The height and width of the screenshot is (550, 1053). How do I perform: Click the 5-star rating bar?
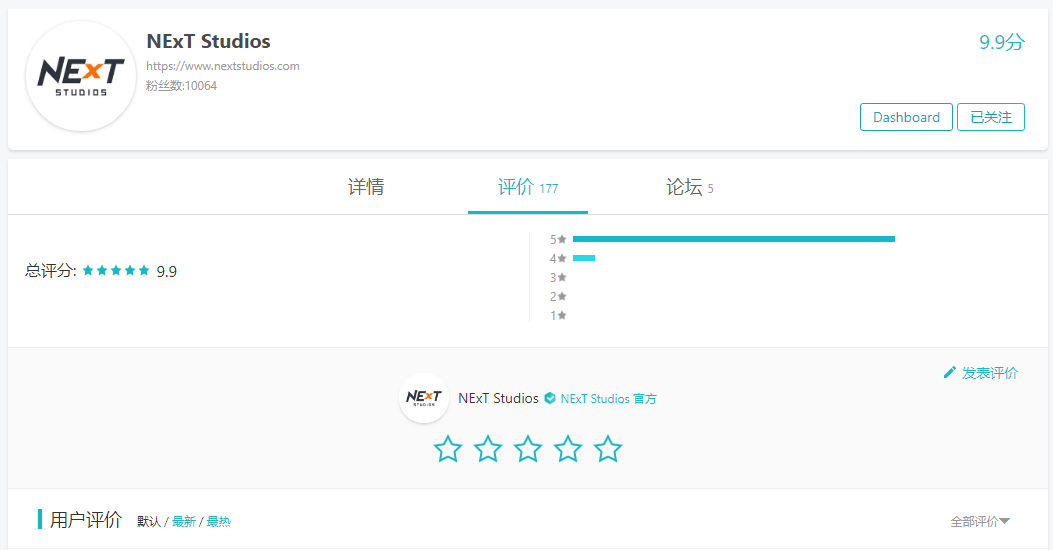[733, 239]
